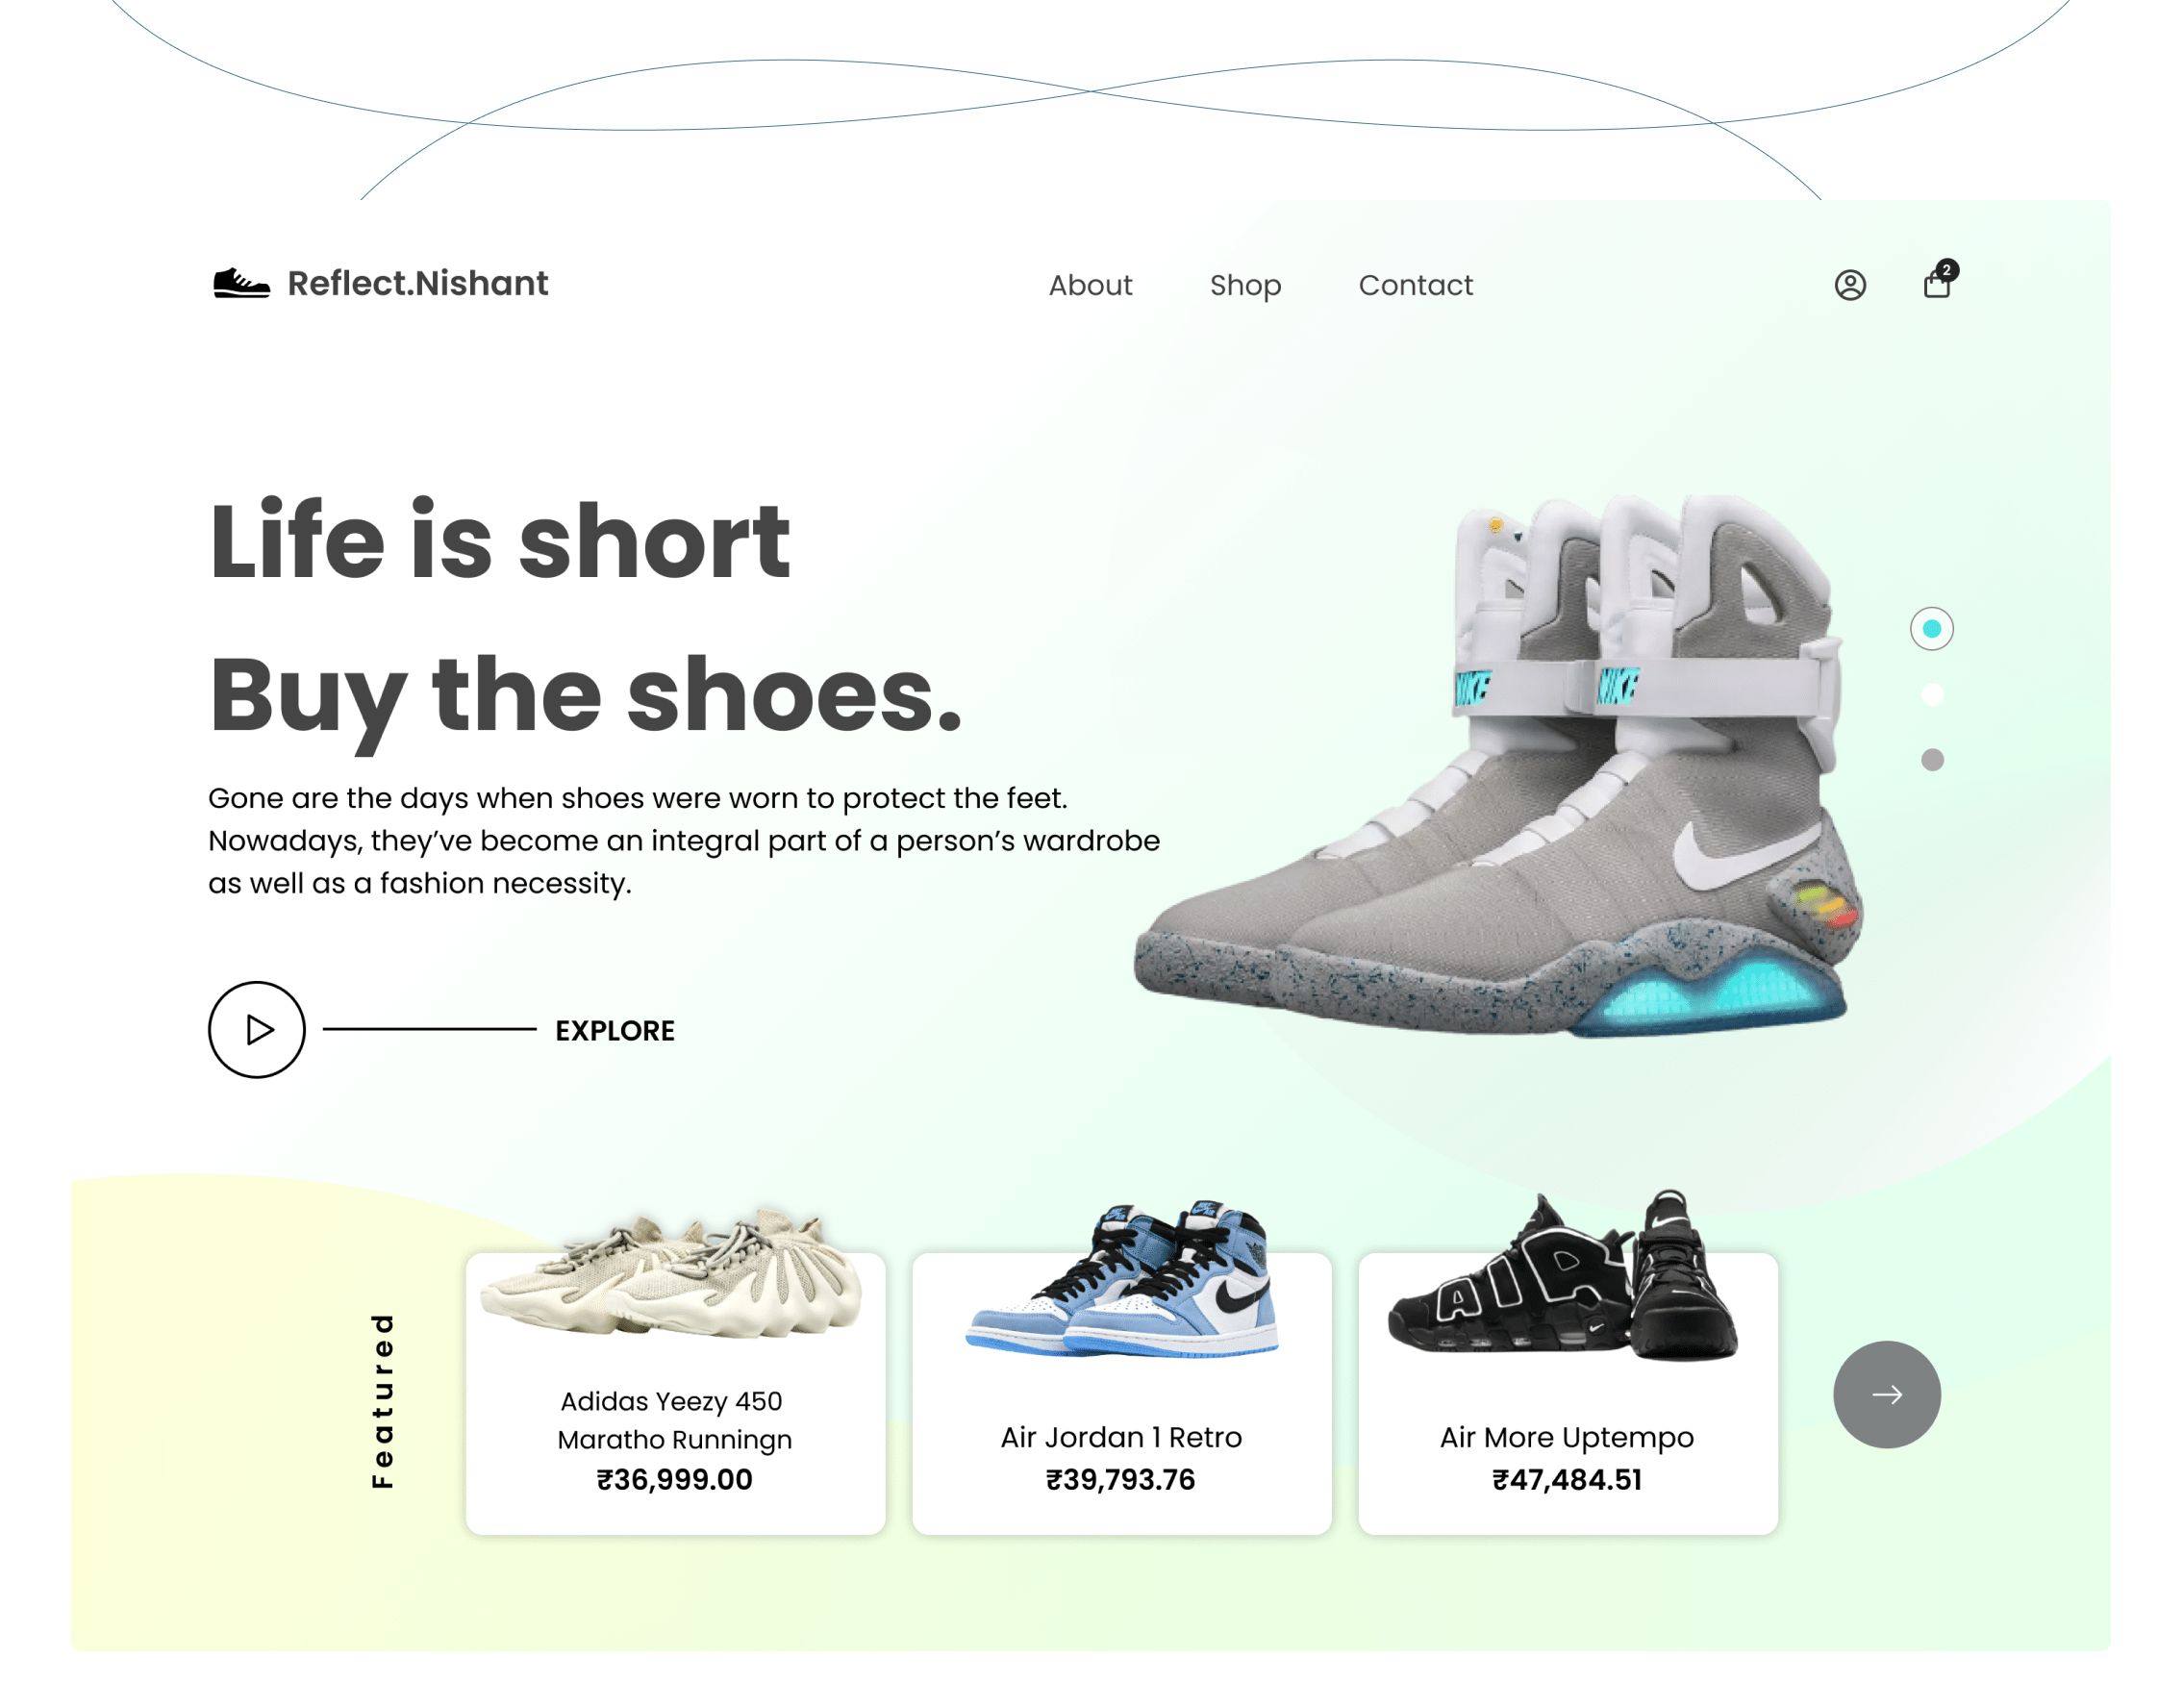Click the Nike Mag hero shoe image

(1498, 766)
